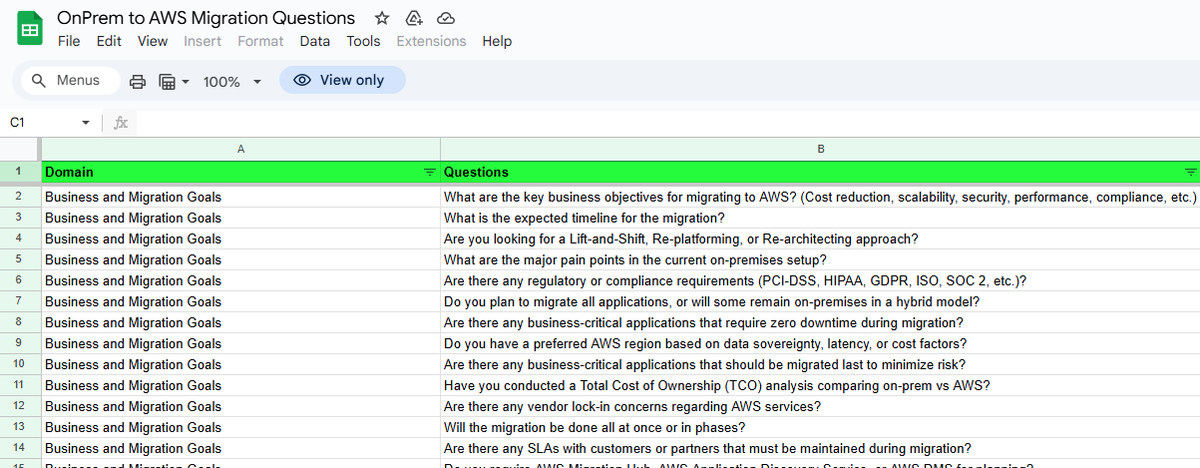The width and height of the screenshot is (1200, 468).
Task: Search the Menus box
Action: pyautogui.click(x=70, y=80)
